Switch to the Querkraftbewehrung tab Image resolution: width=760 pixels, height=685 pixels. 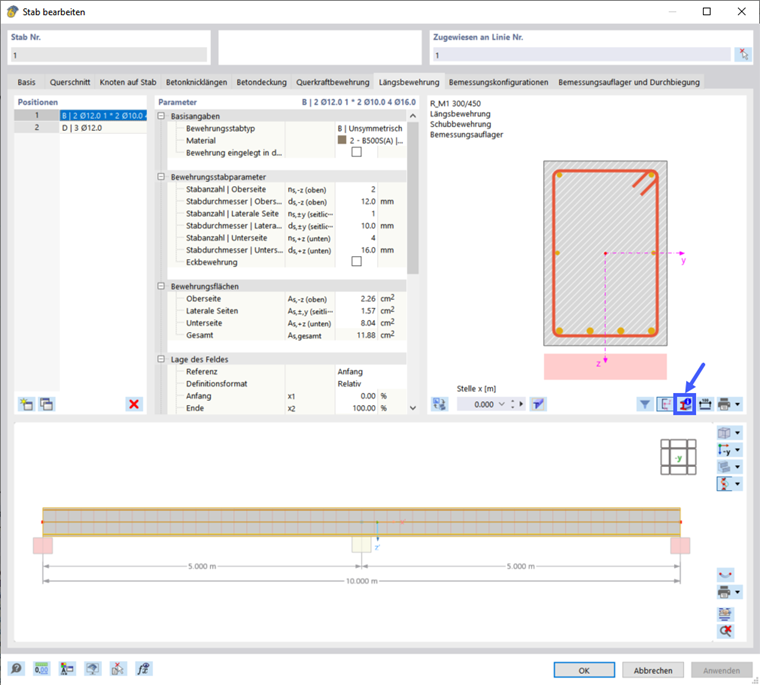tap(332, 82)
